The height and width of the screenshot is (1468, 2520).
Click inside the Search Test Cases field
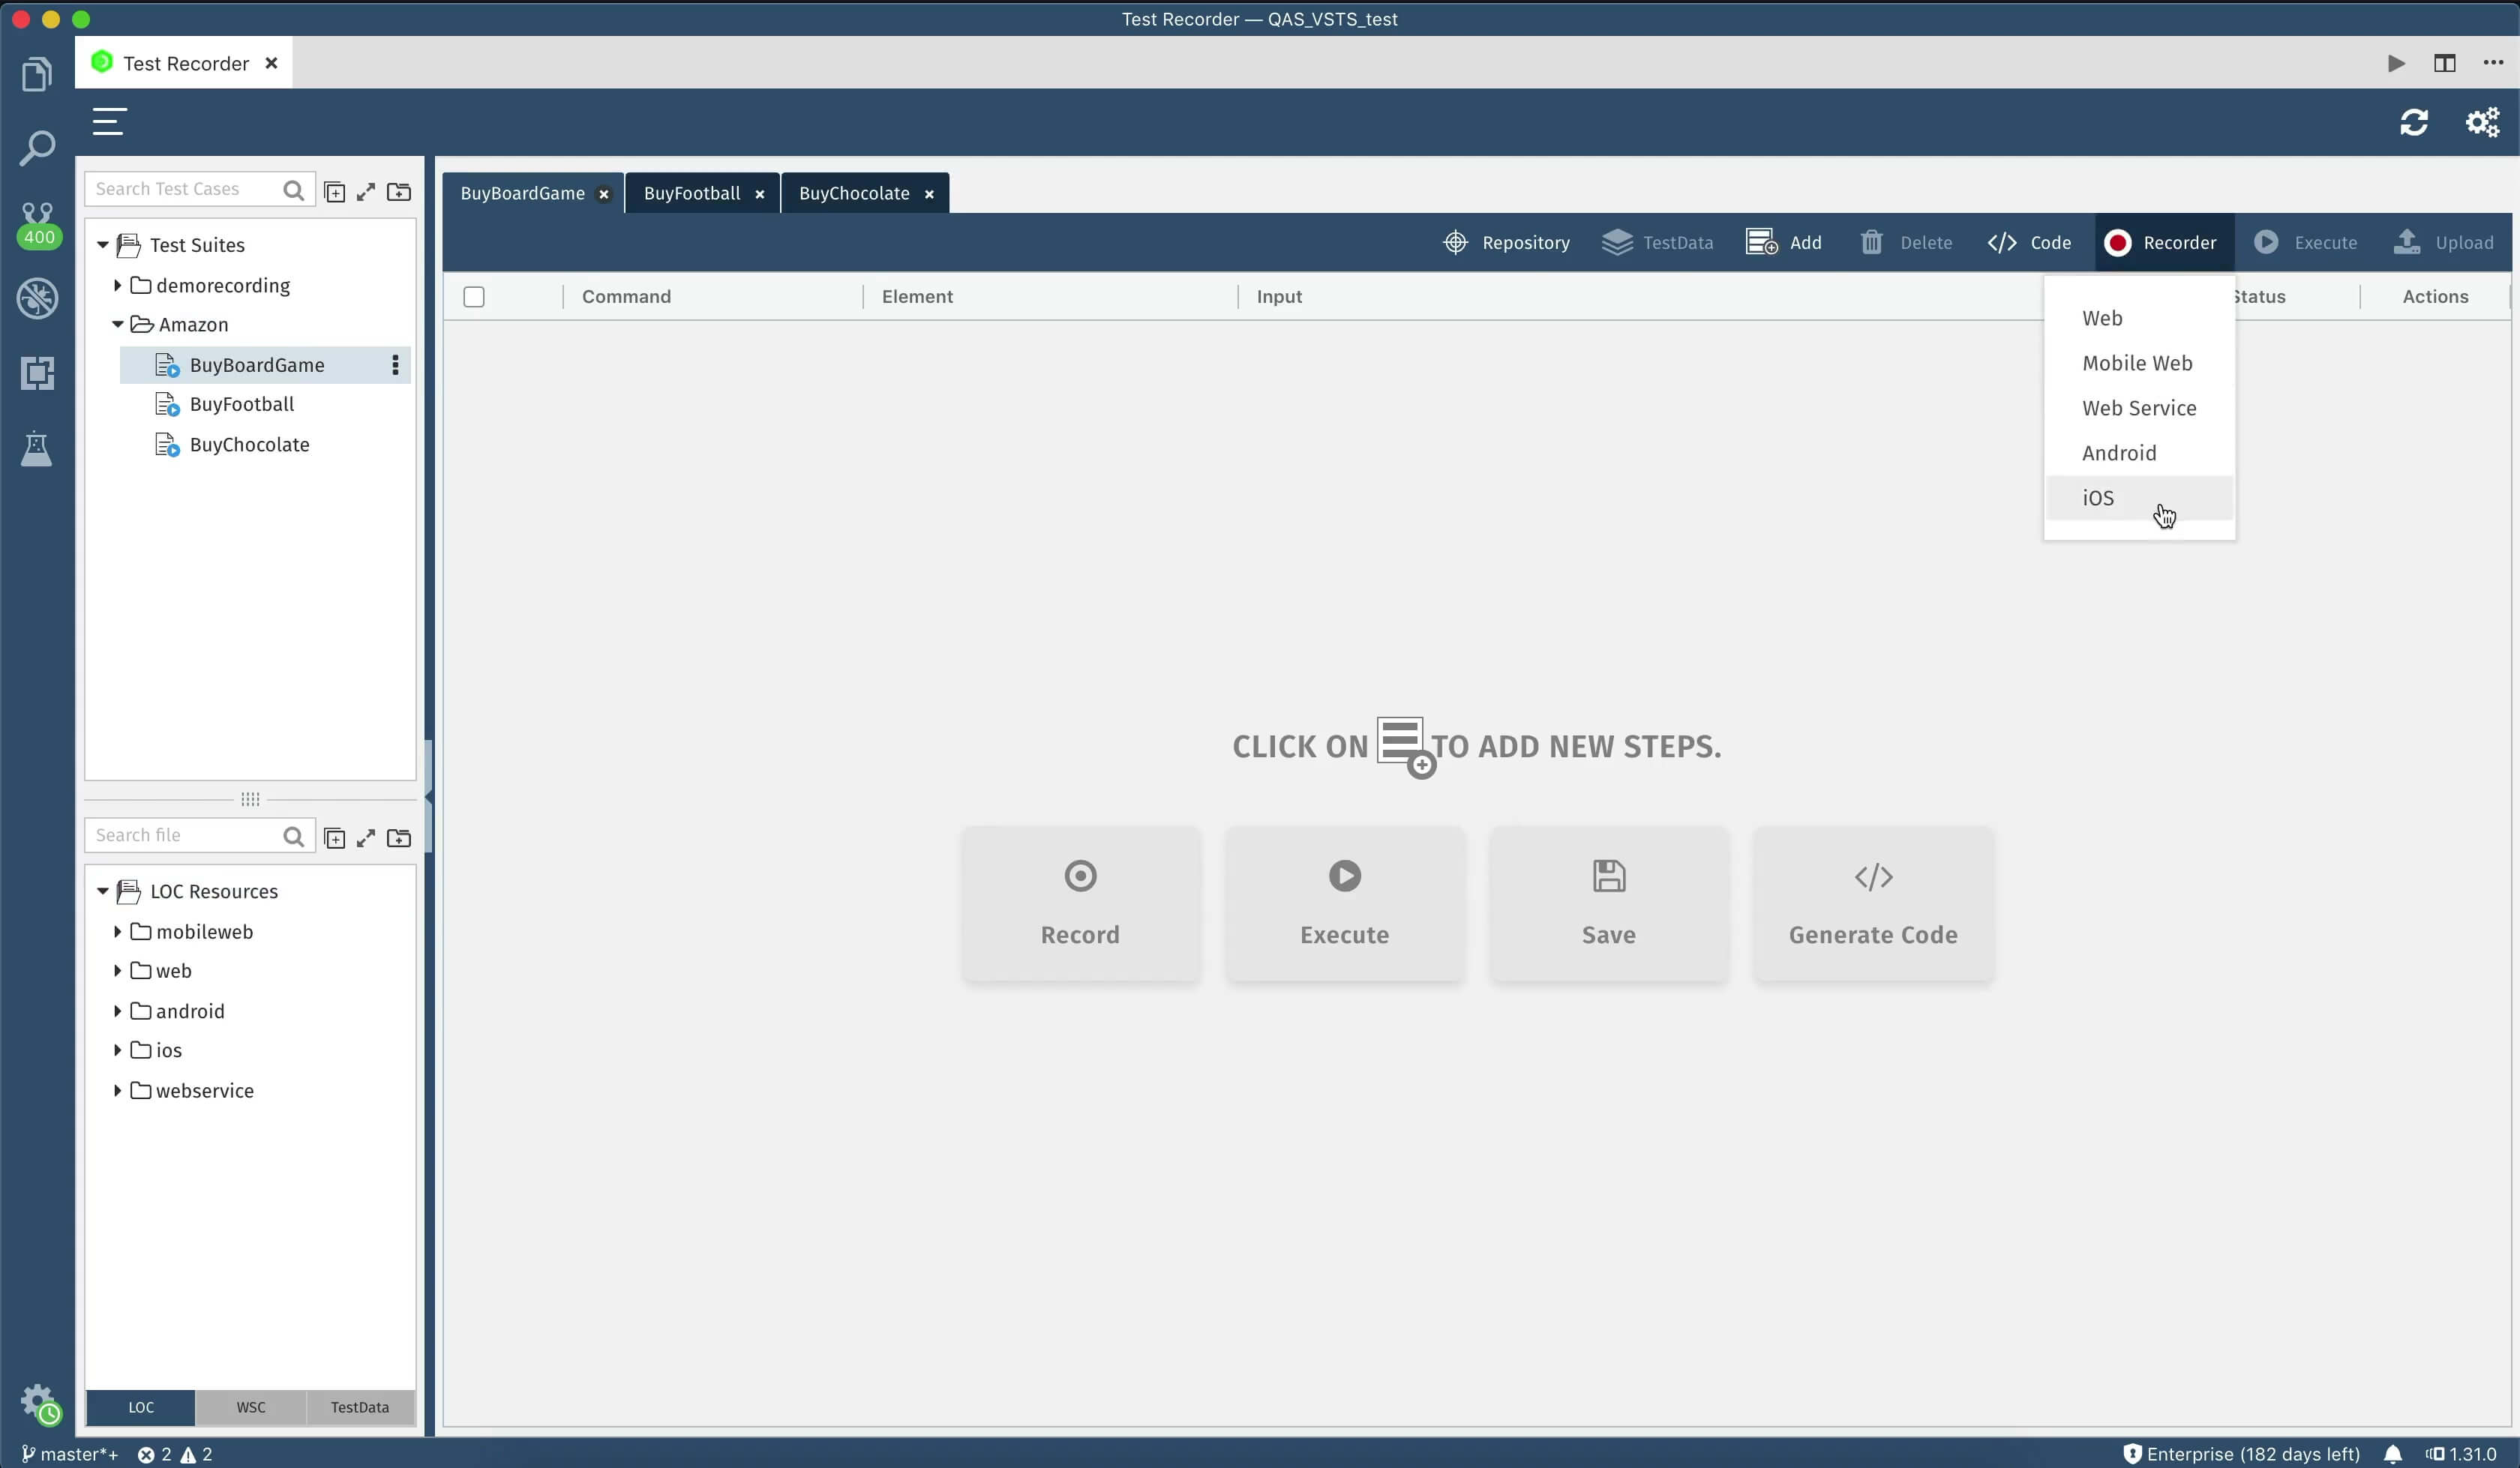coord(180,188)
